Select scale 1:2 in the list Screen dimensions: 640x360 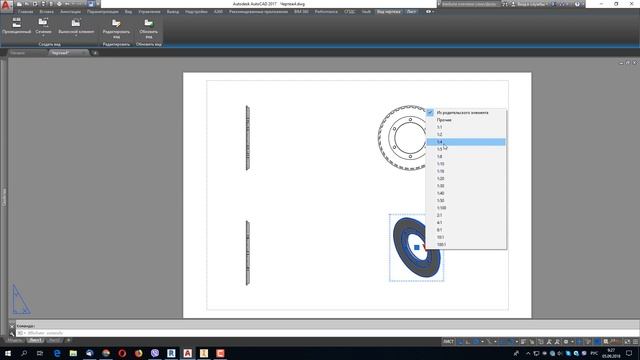(x=466, y=135)
